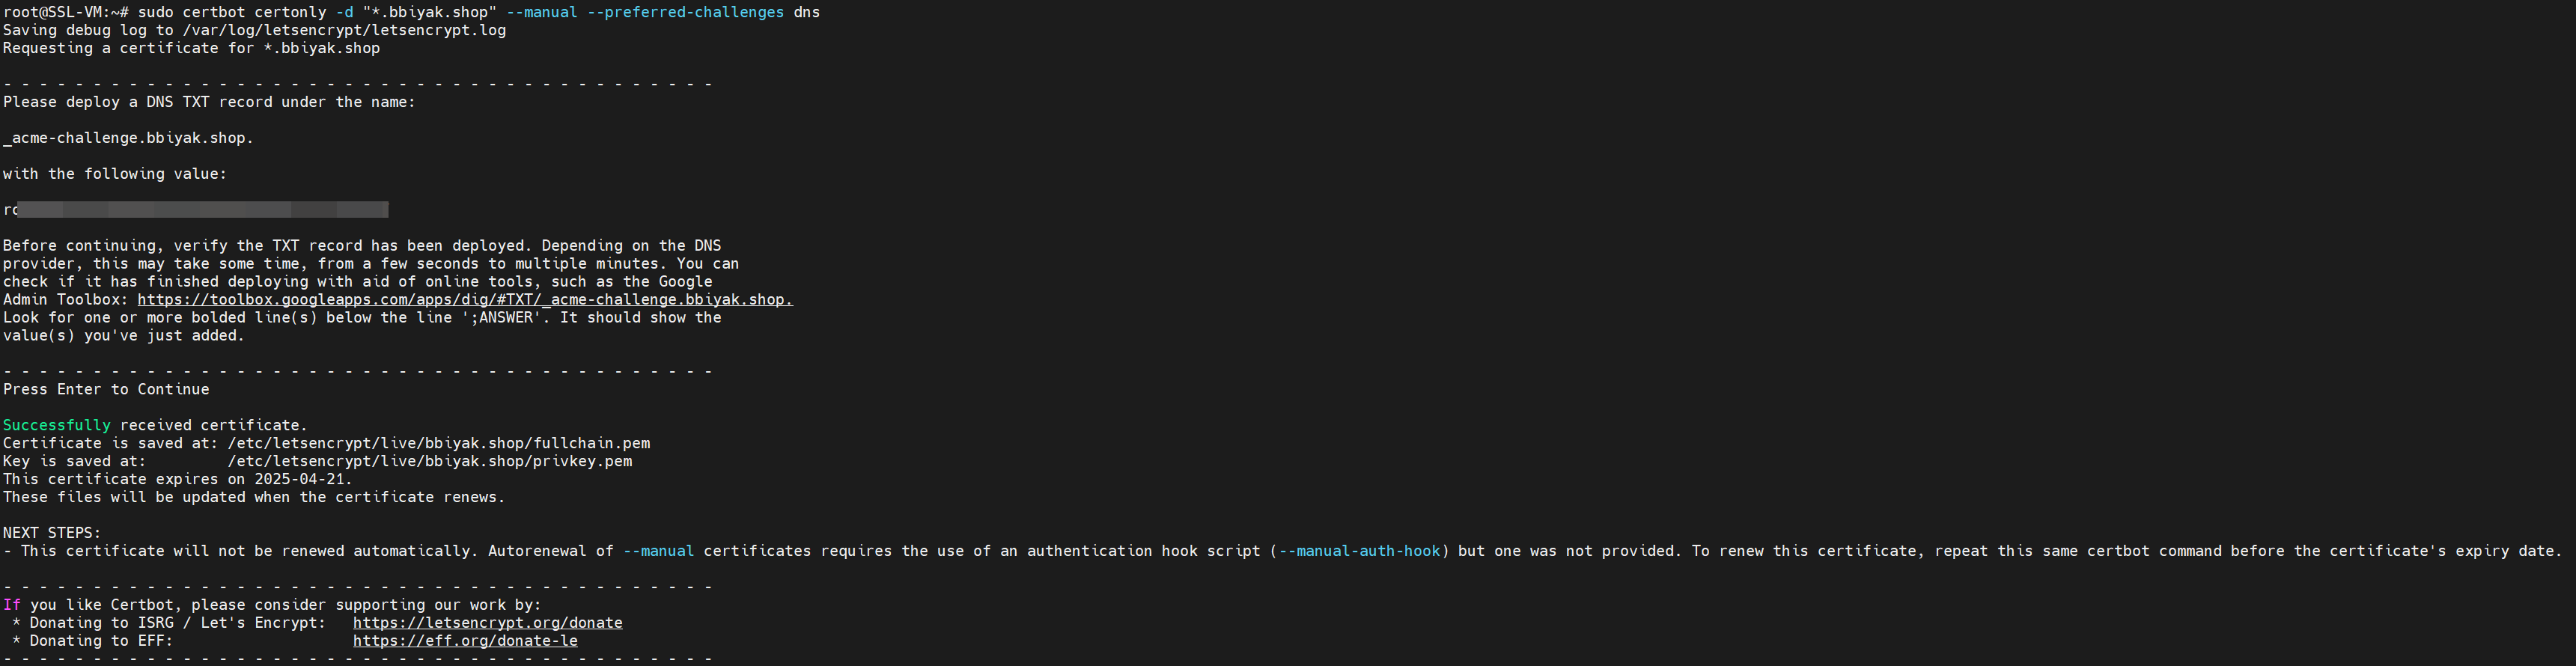Click the "If you like Certbot" line

tap(272, 606)
